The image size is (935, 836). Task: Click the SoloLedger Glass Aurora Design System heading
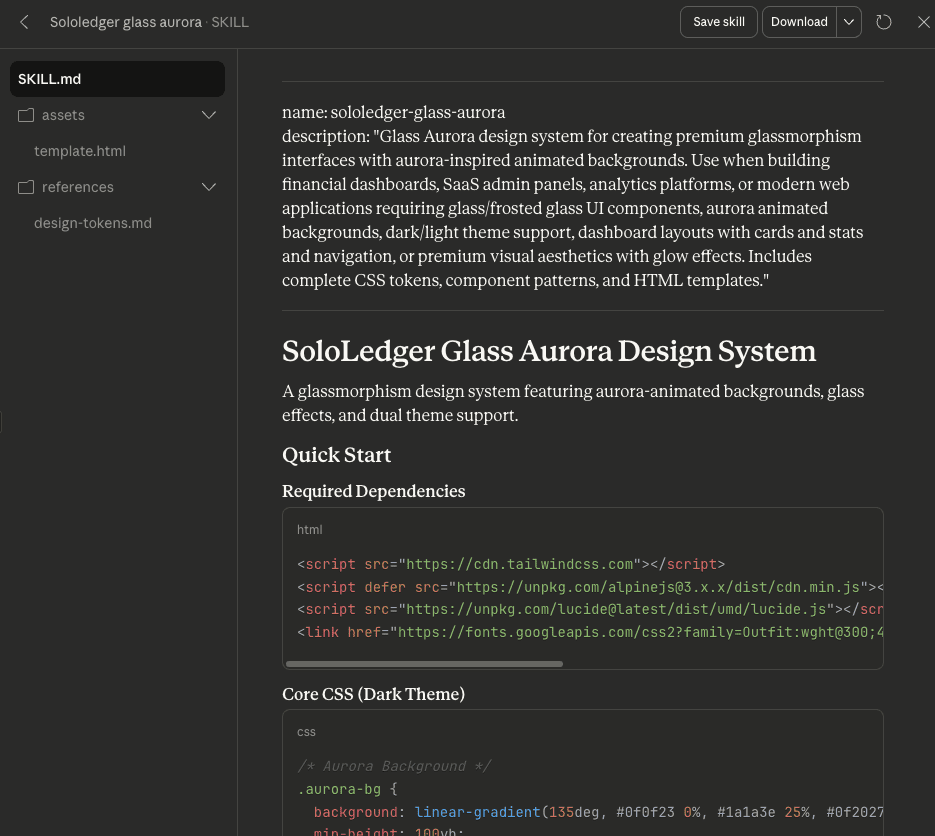(x=549, y=351)
